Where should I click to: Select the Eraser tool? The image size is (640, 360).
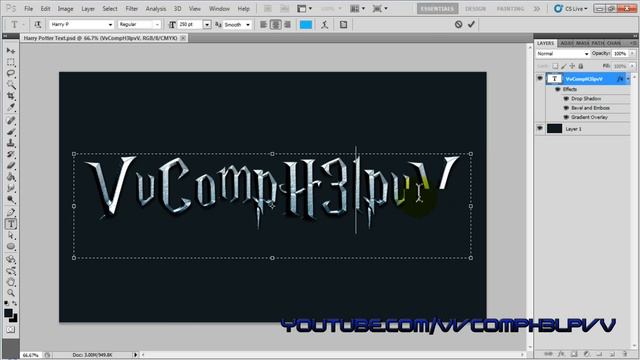[11, 166]
